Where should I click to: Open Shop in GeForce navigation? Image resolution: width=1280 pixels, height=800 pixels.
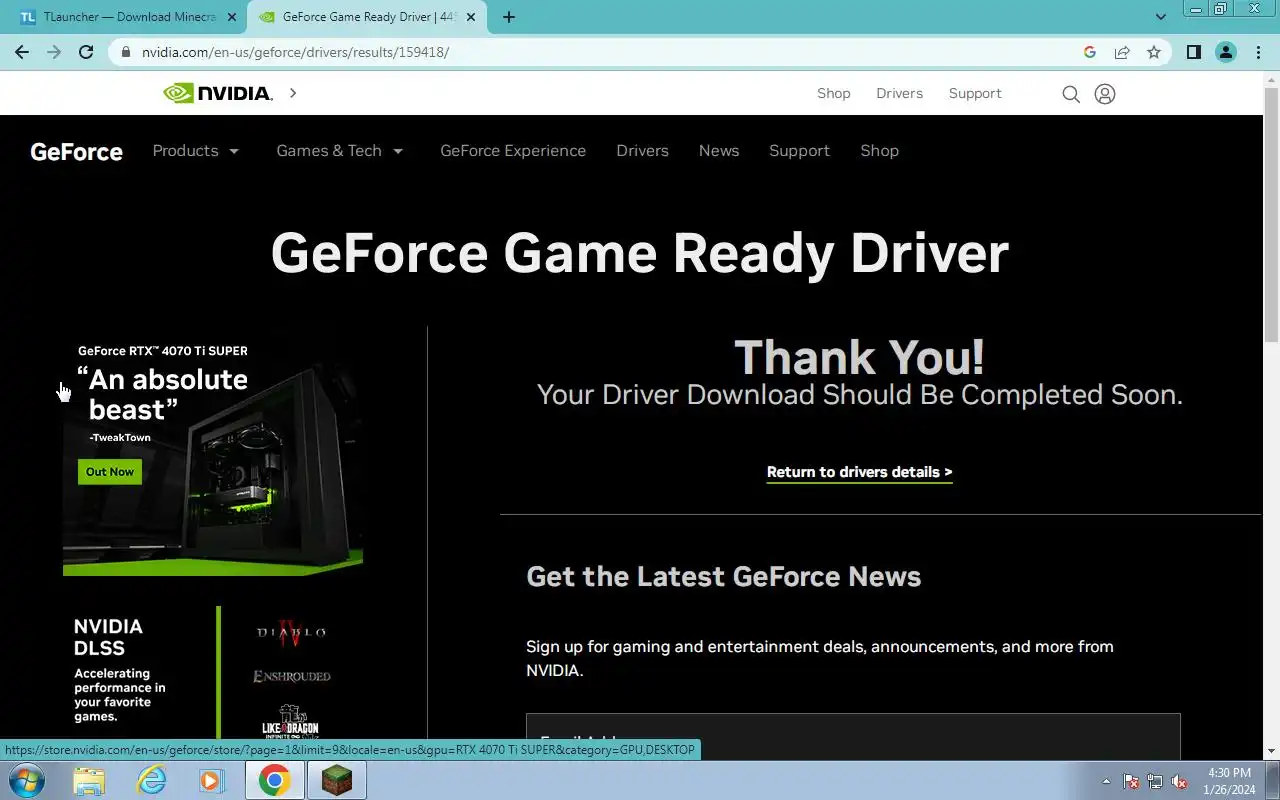pos(879,151)
